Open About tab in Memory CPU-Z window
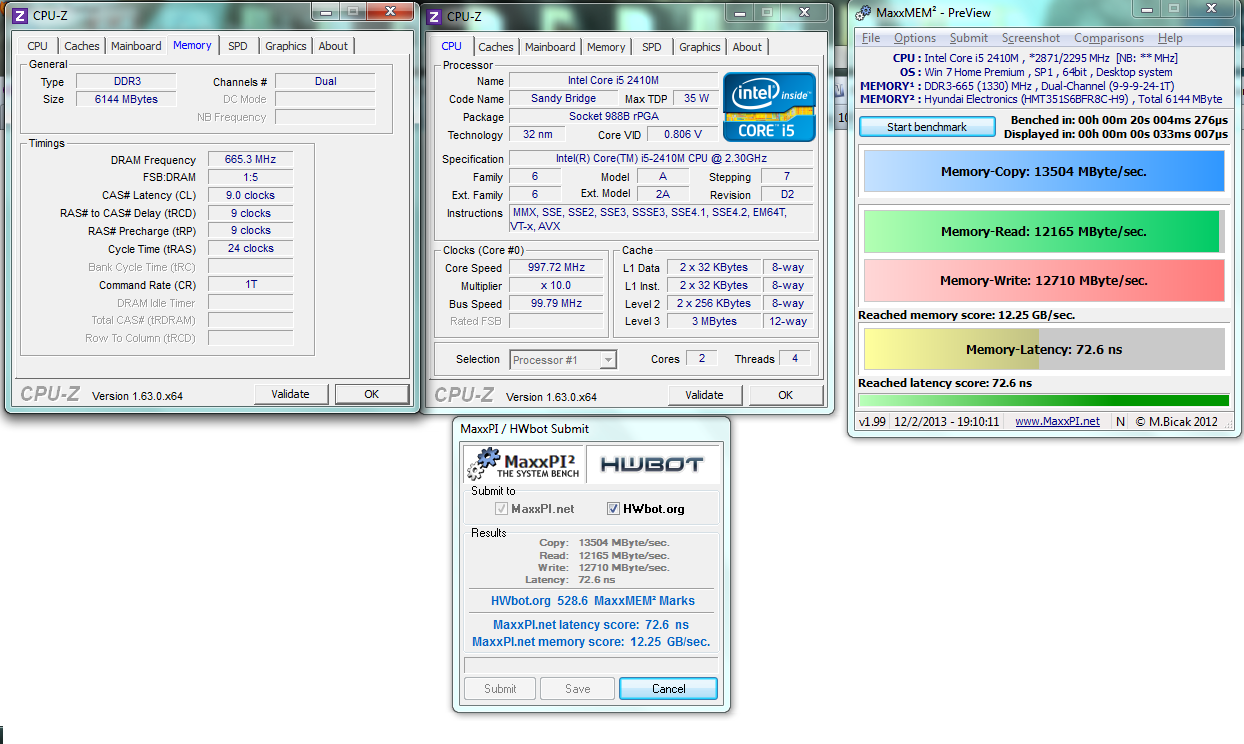The height and width of the screenshot is (744, 1244). click(333, 46)
